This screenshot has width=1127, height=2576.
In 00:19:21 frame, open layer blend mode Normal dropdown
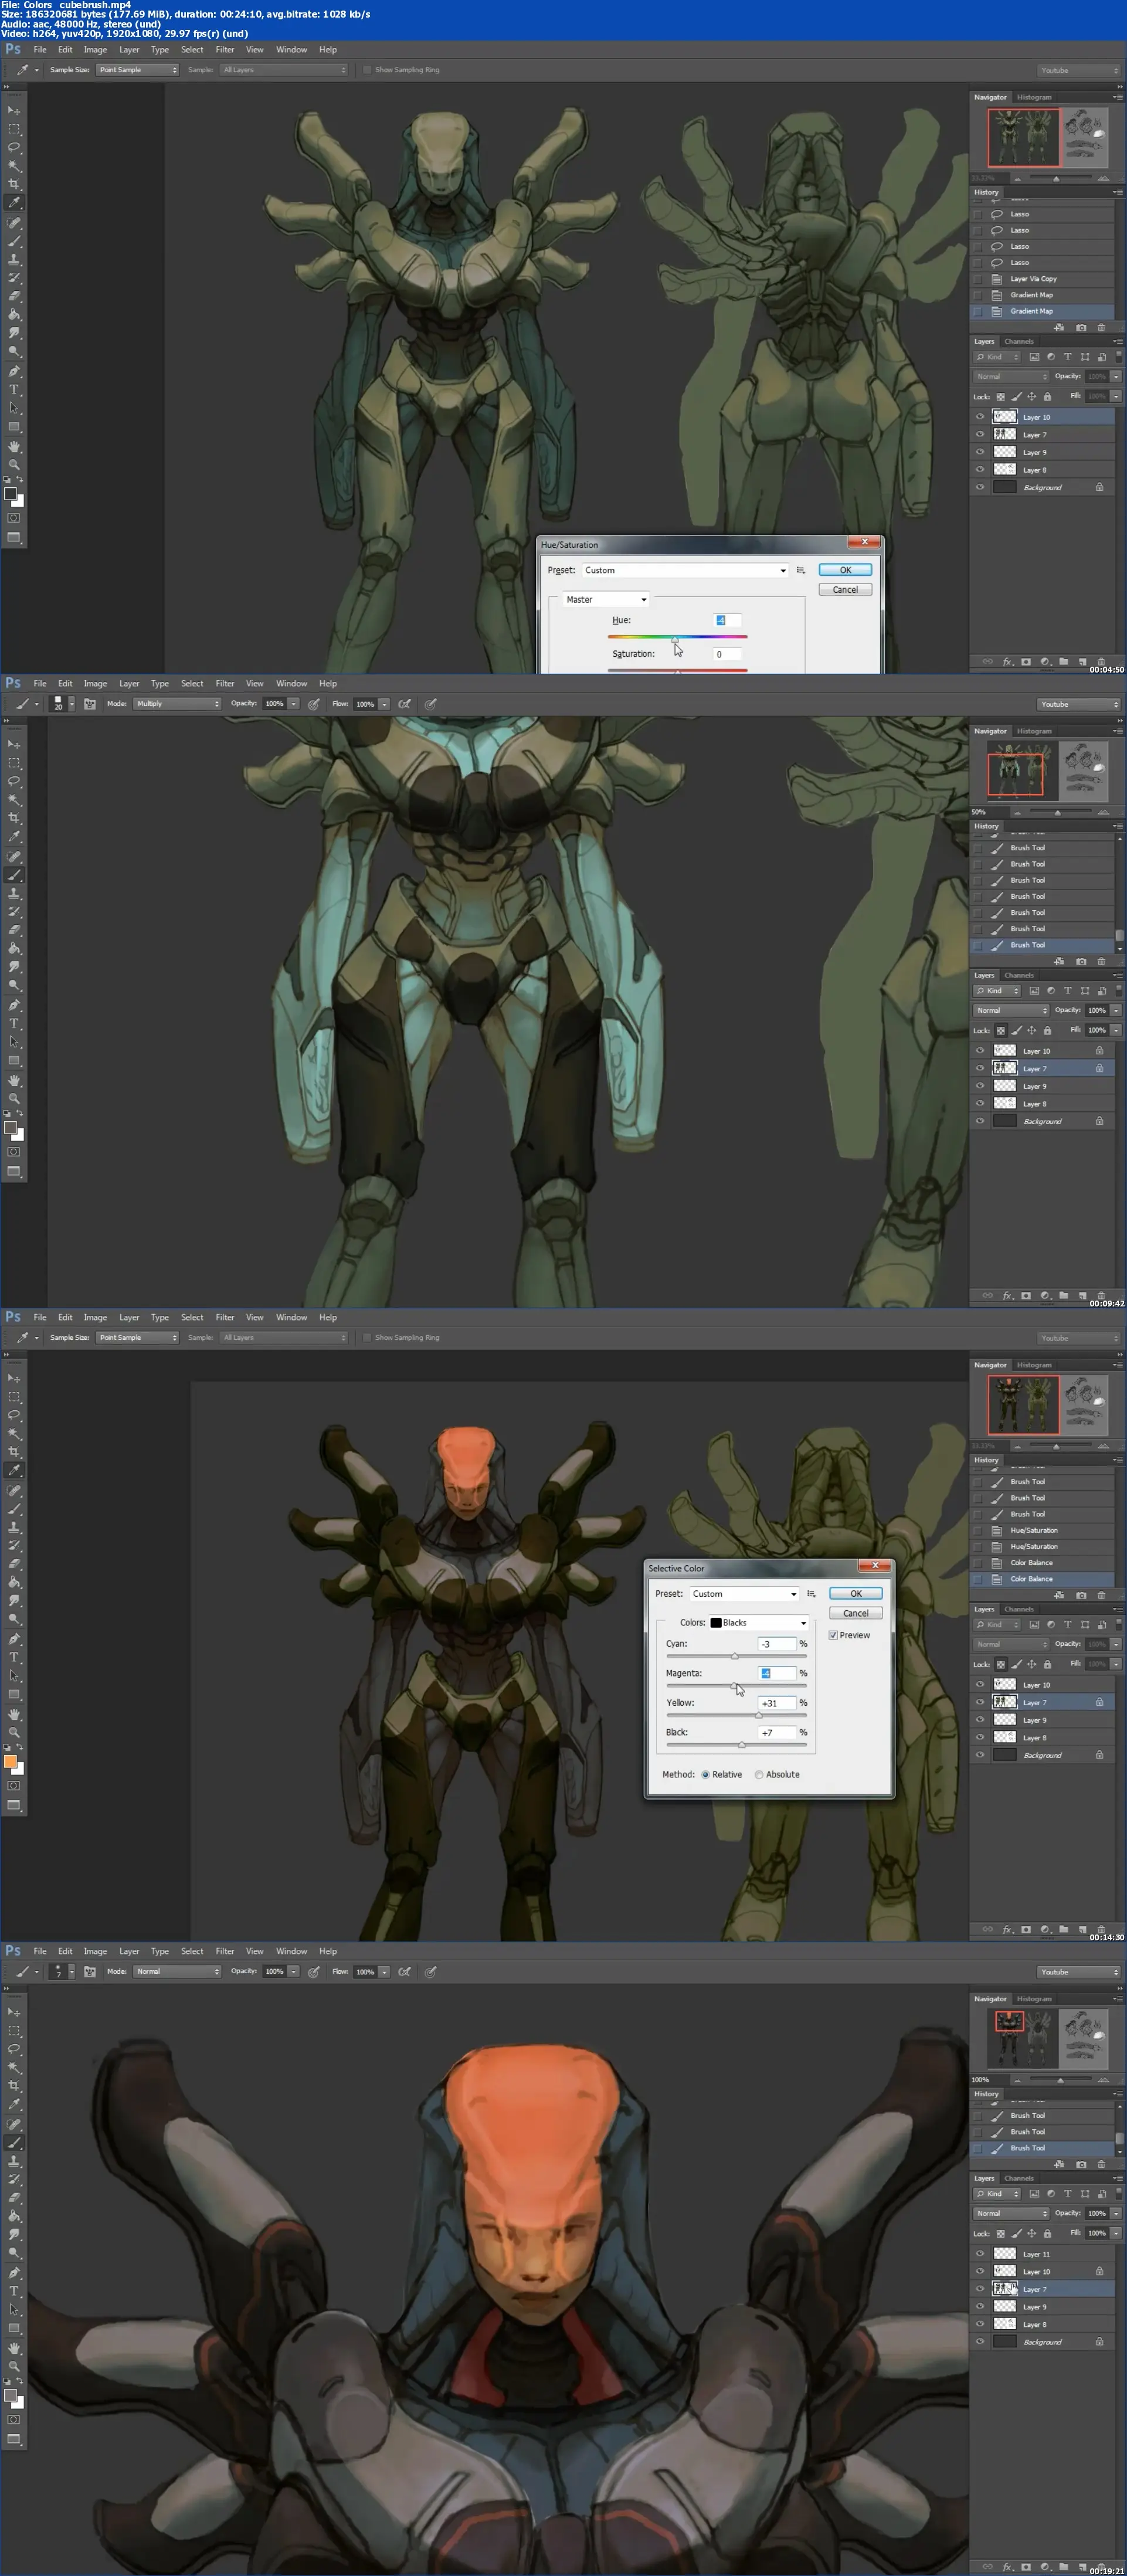[x=1012, y=2213]
